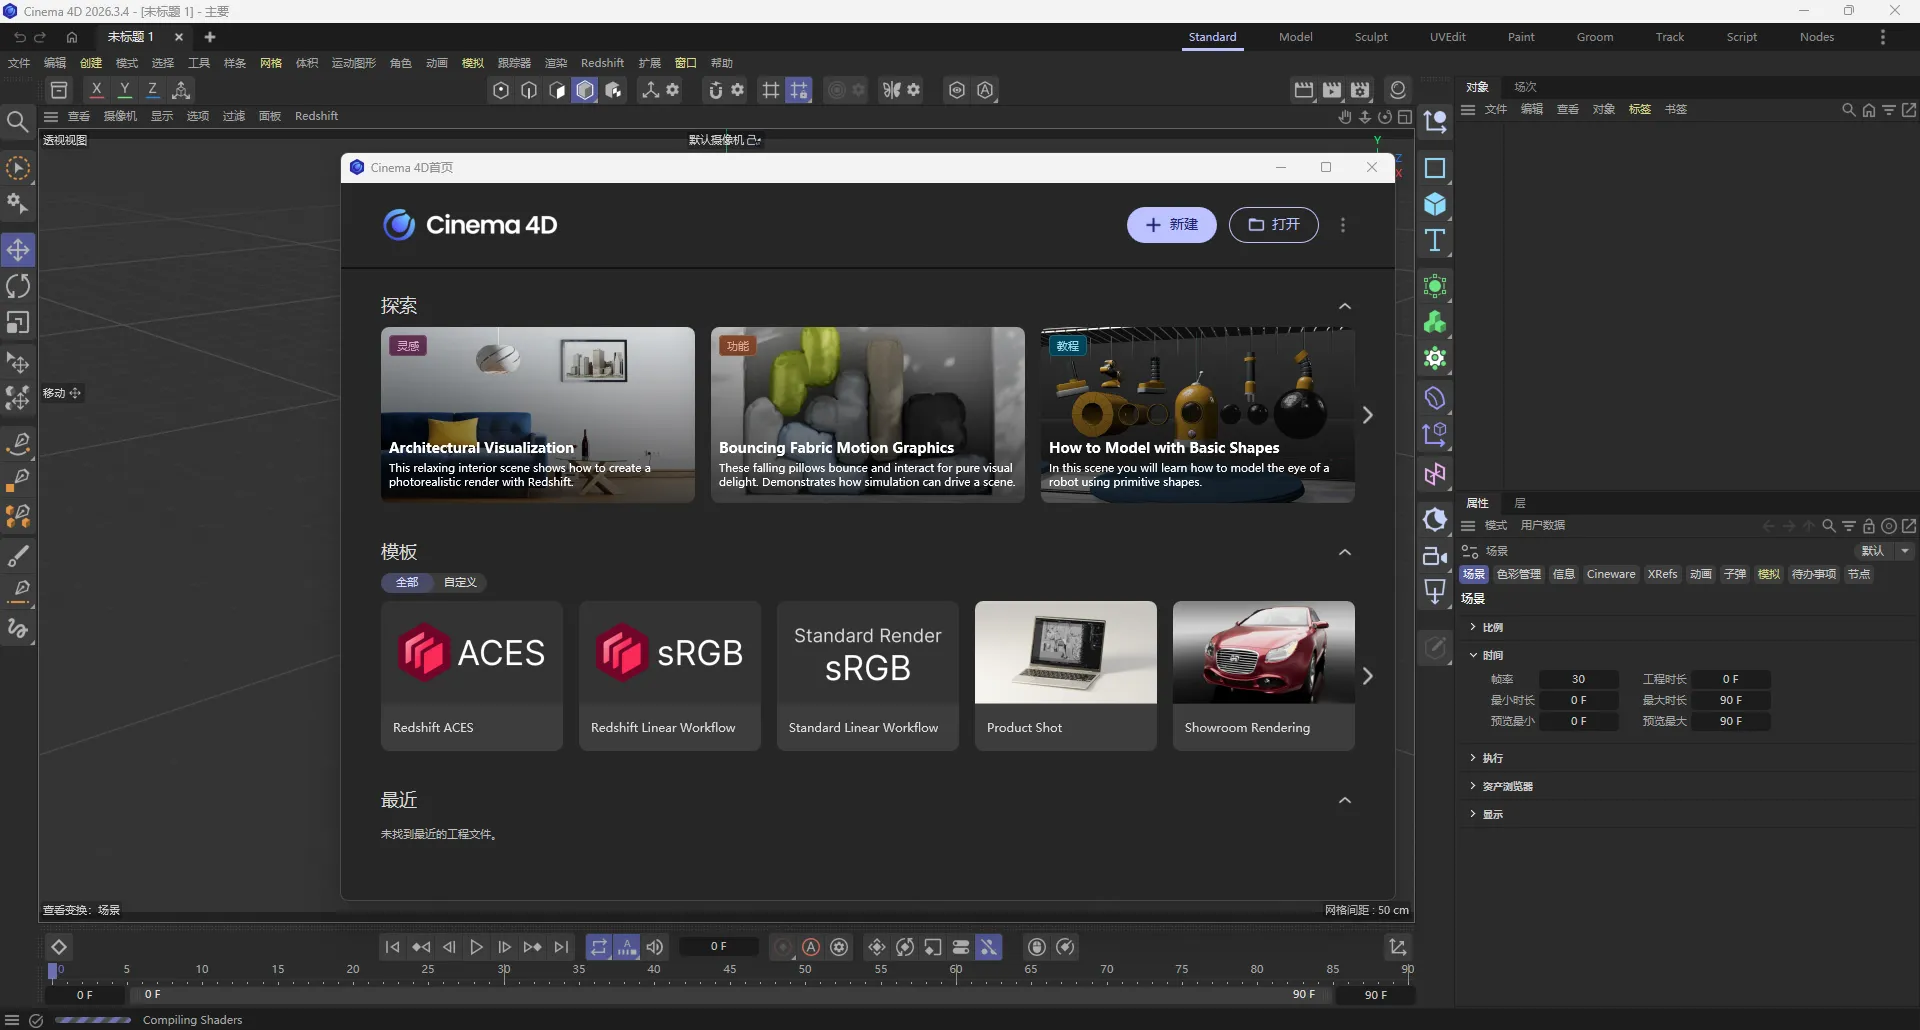Click the 打开 button
Image resolution: width=1920 pixels, height=1030 pixels.
1274,225
